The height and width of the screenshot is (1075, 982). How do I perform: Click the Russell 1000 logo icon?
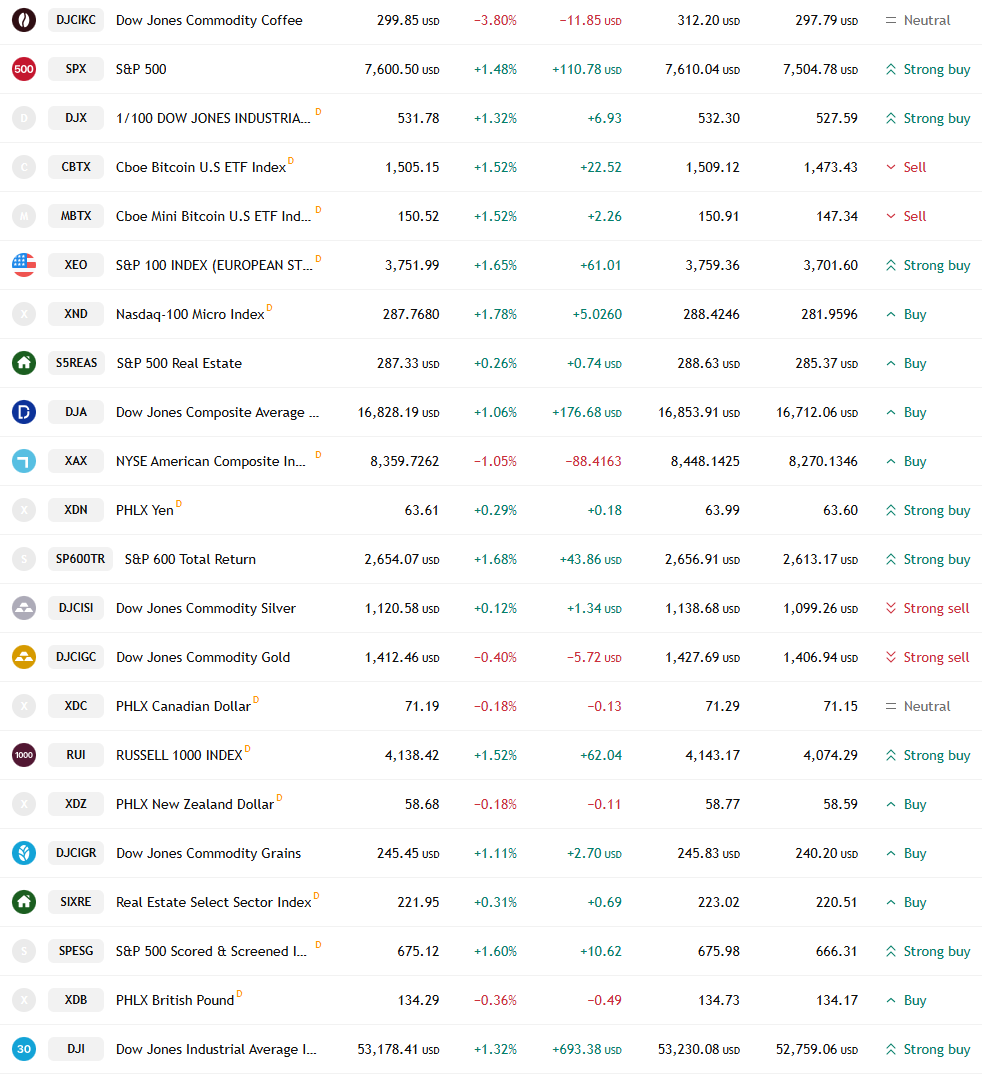pos(24,755)
